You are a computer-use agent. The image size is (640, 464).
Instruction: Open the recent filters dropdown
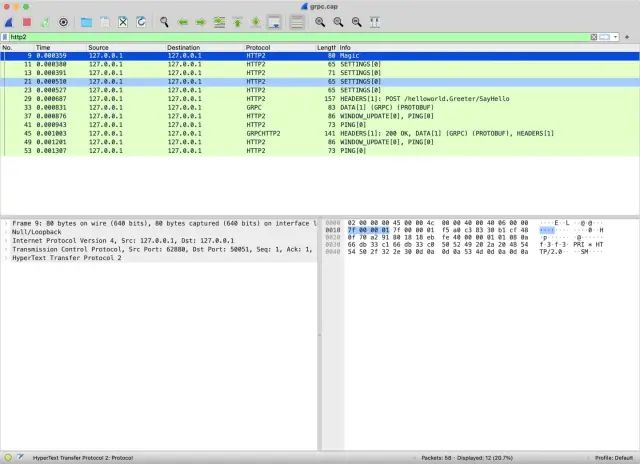[x=615, y=37]
